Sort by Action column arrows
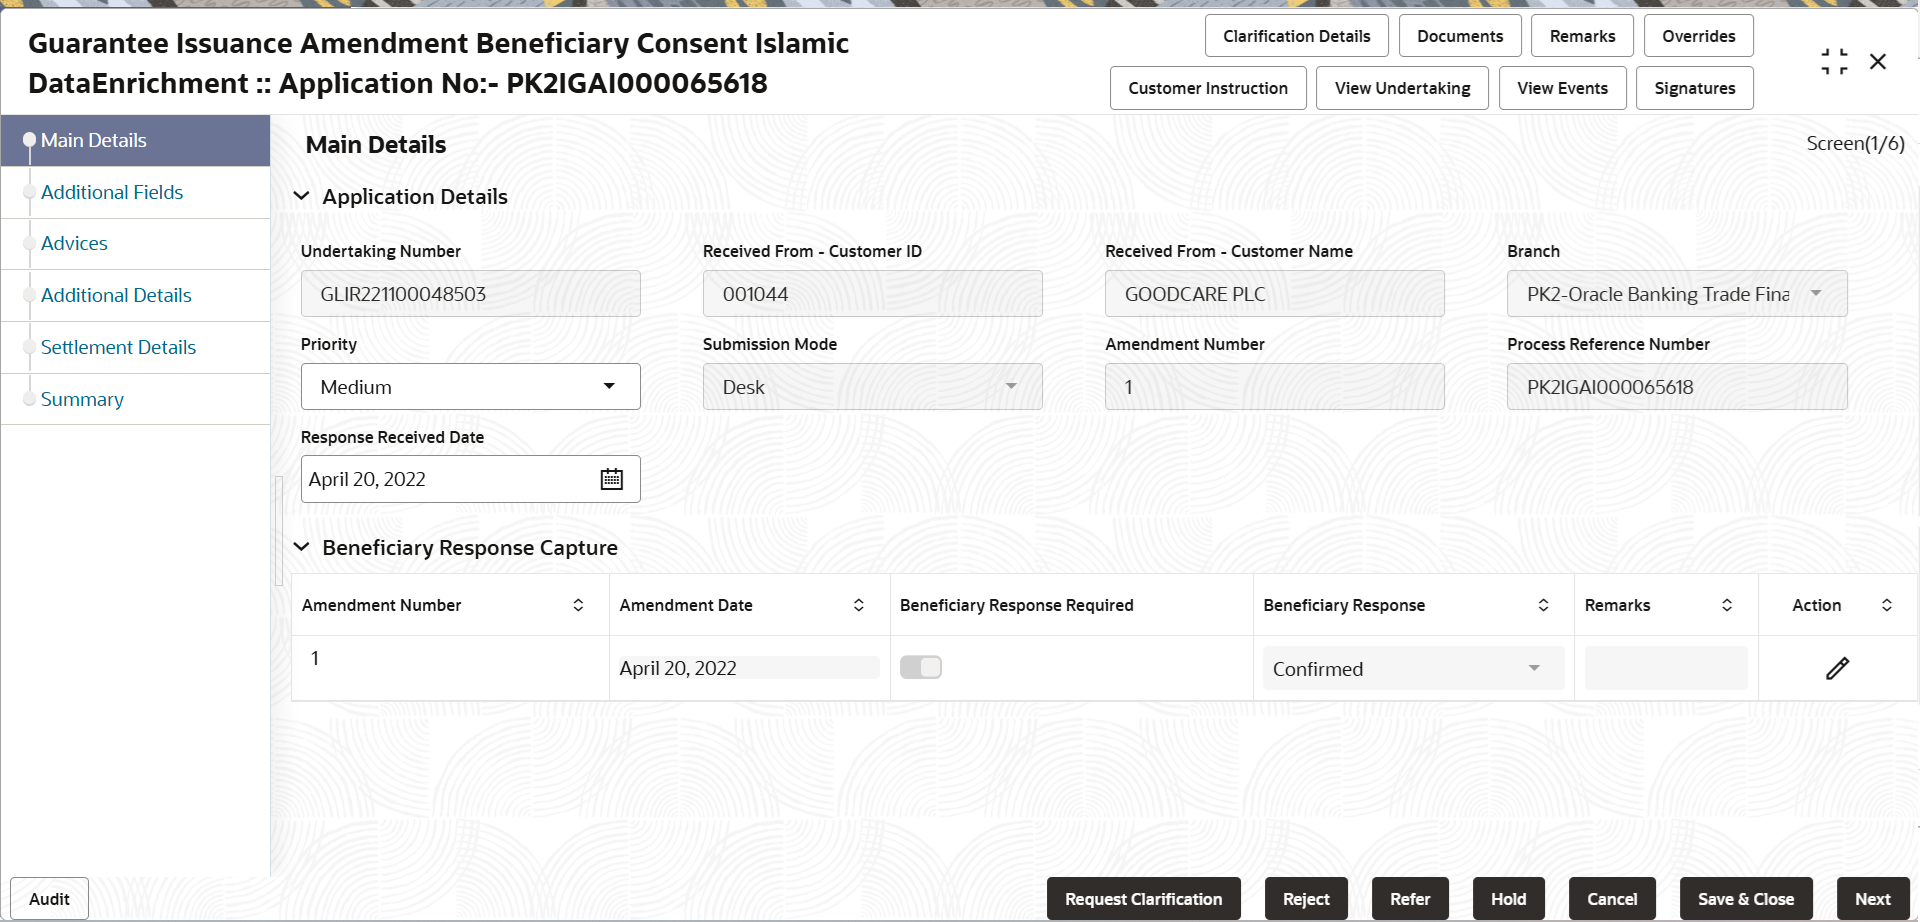This screenshot has width=1920, height=922. click(1887, 605)
